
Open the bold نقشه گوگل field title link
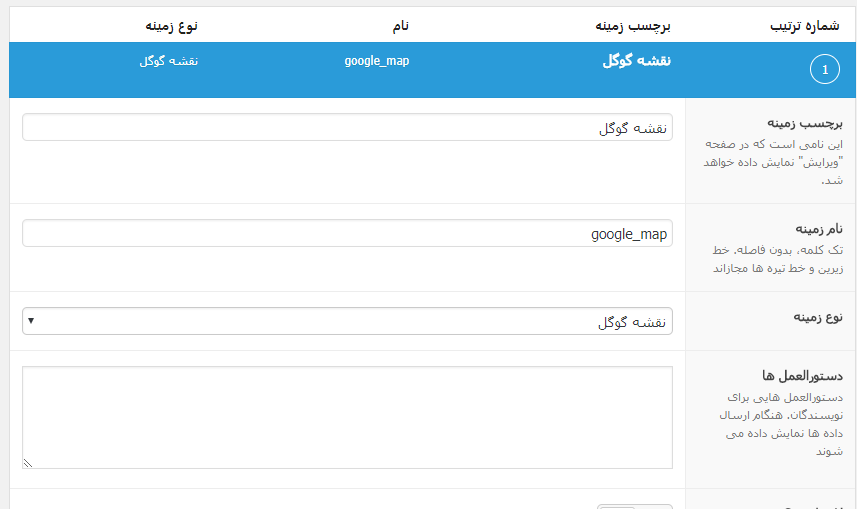coord(636,61)
